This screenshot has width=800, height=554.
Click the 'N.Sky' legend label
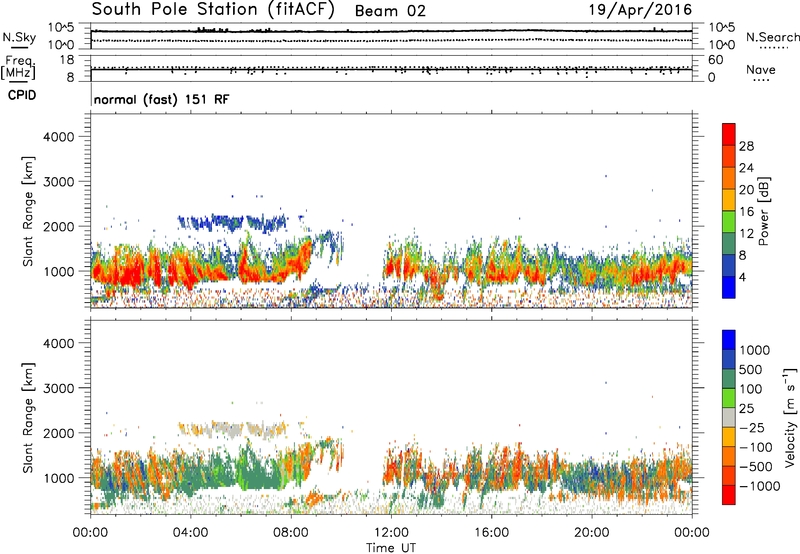point(19,37)
